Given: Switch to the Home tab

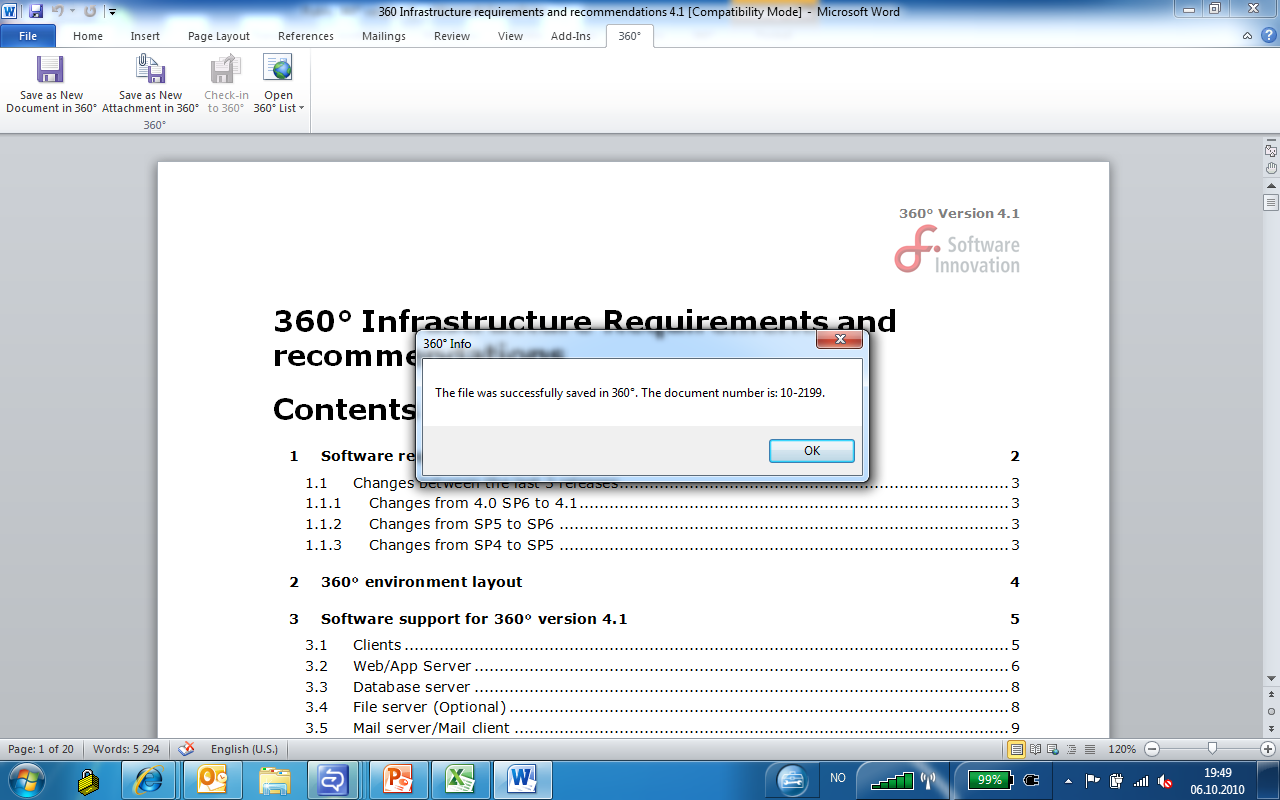Looking at the screenshot, I should point(88,36).
